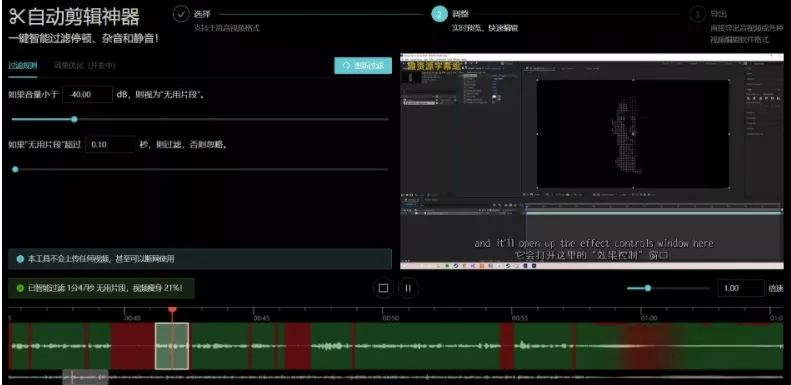Click the 00:50 timeline ruler label
This screenshot has height=385, width=791.
(x=390, y=318)
